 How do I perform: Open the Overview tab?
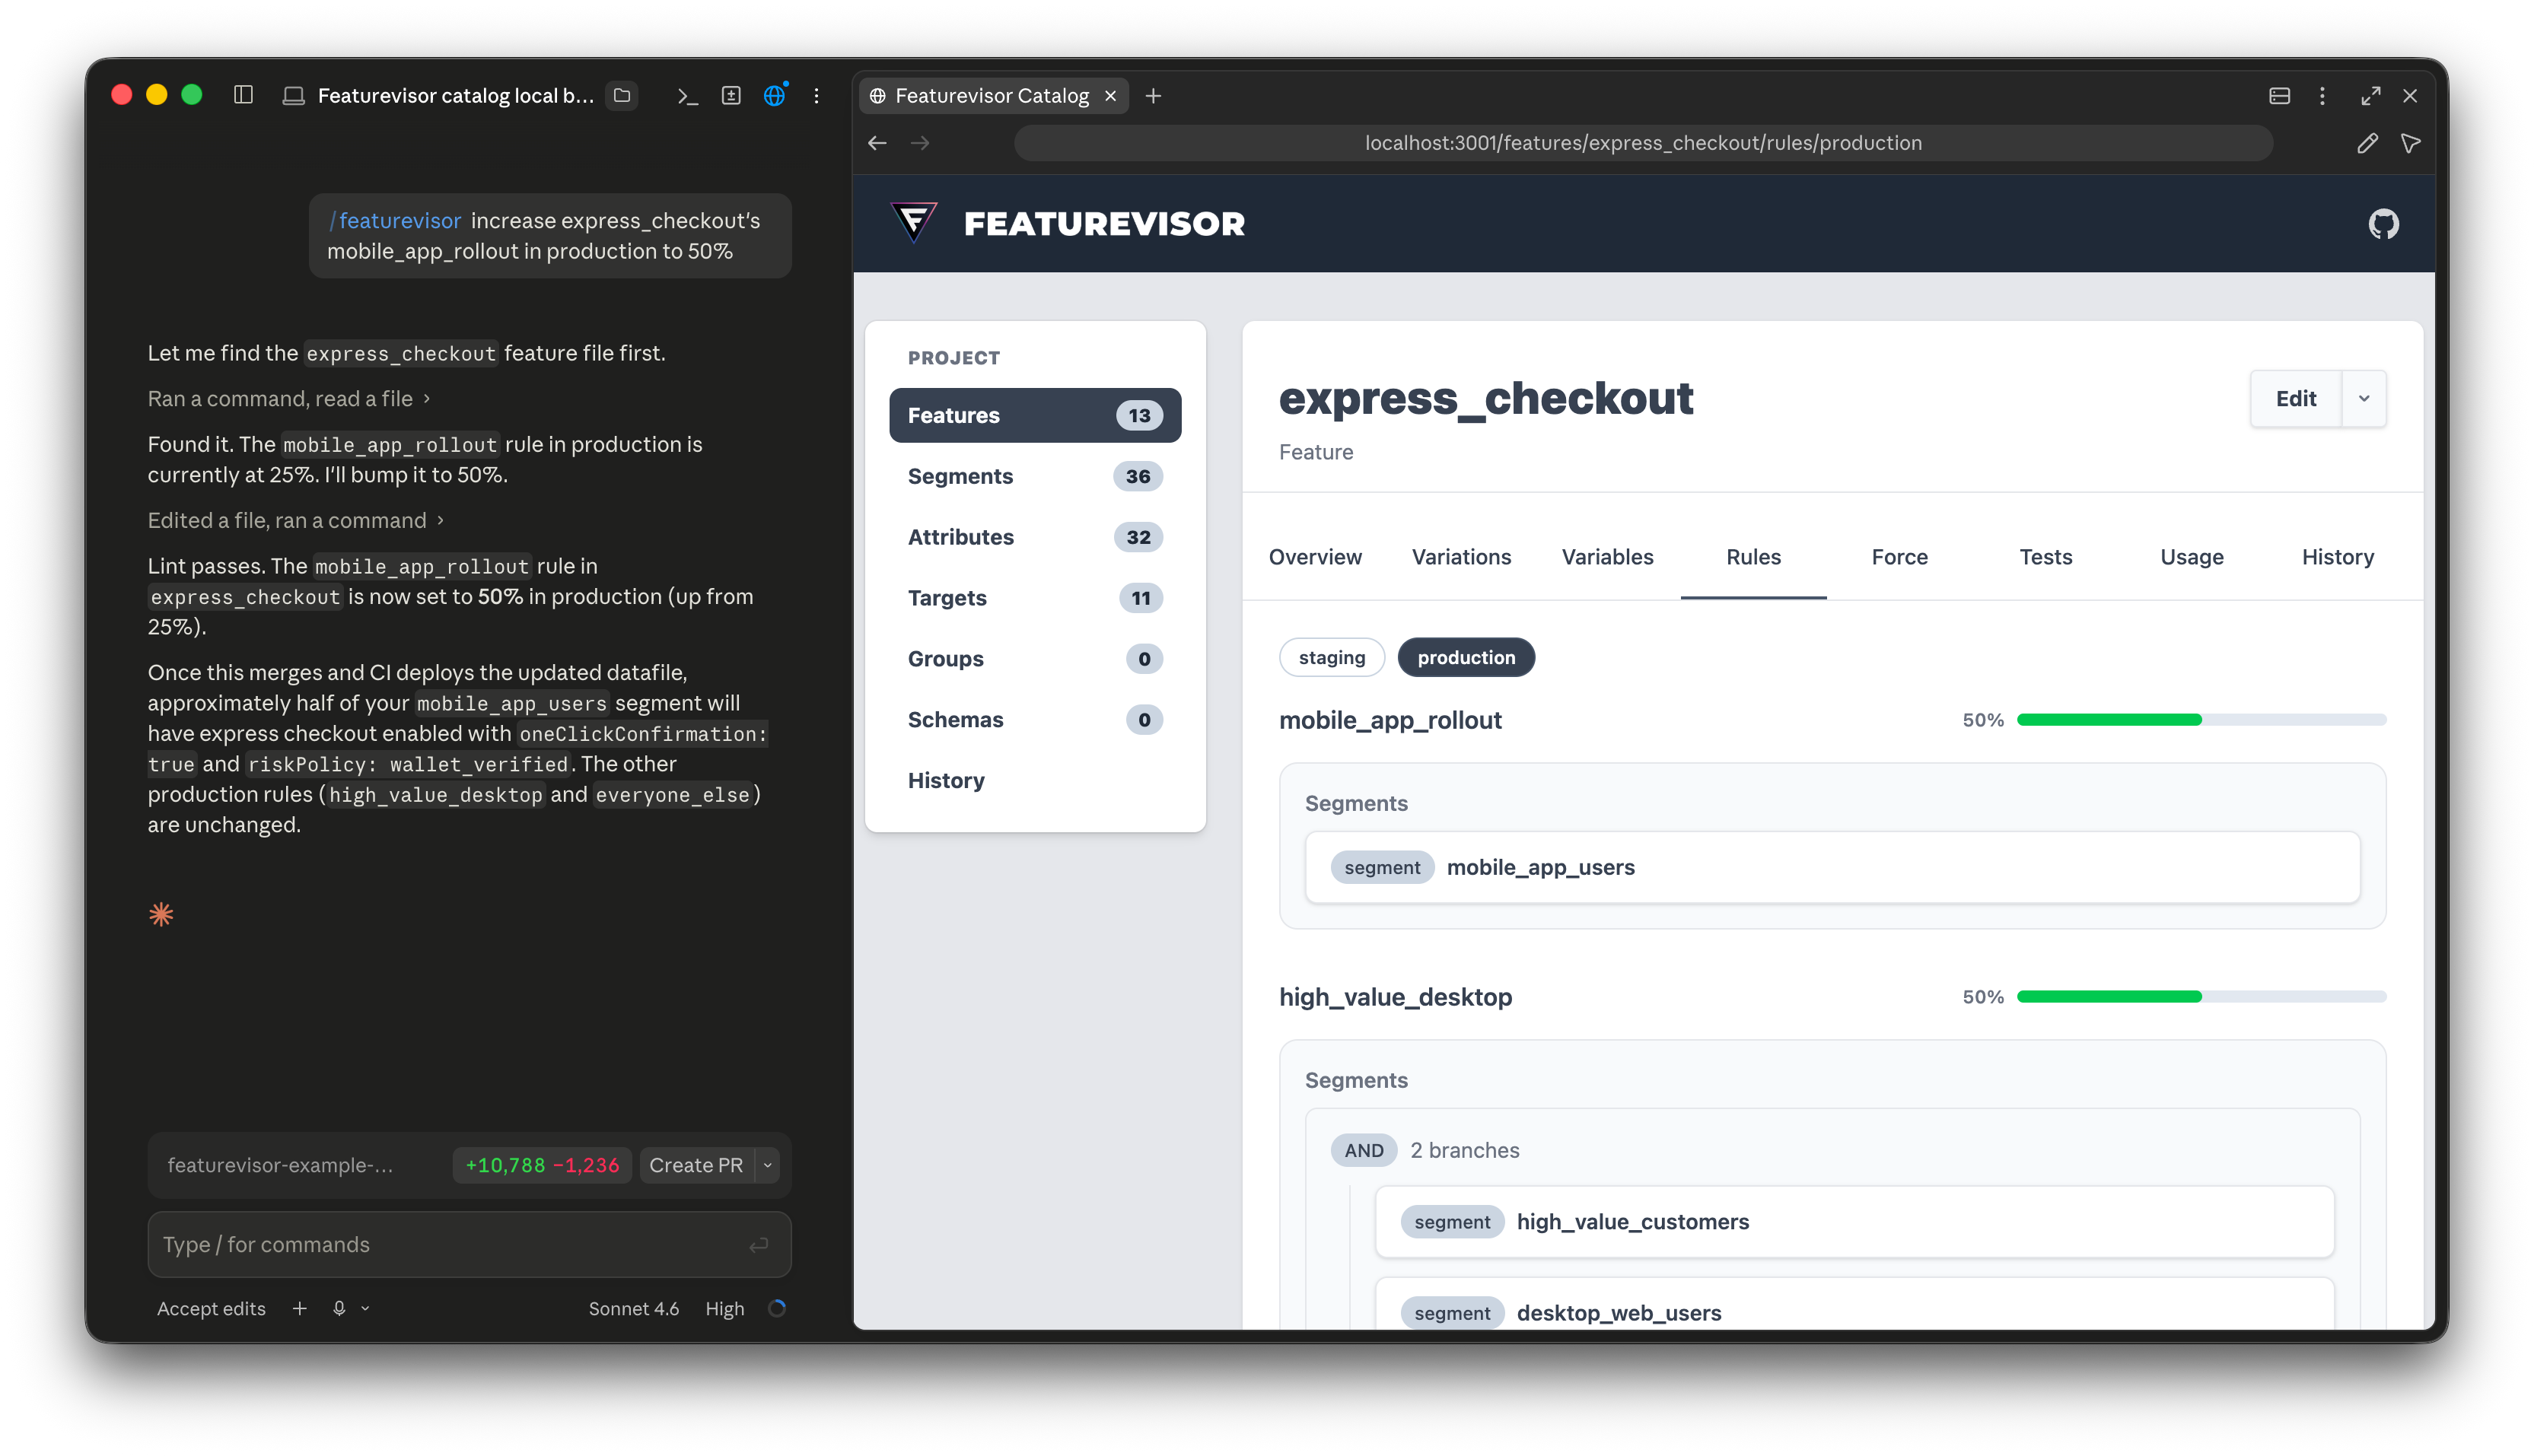[x=1314, y=557]
